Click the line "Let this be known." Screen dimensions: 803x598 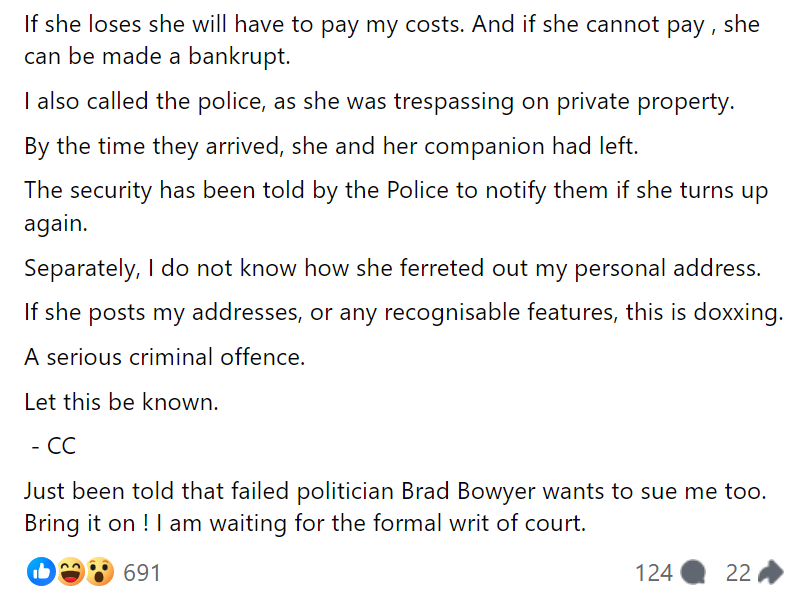[x=121, y=403]
